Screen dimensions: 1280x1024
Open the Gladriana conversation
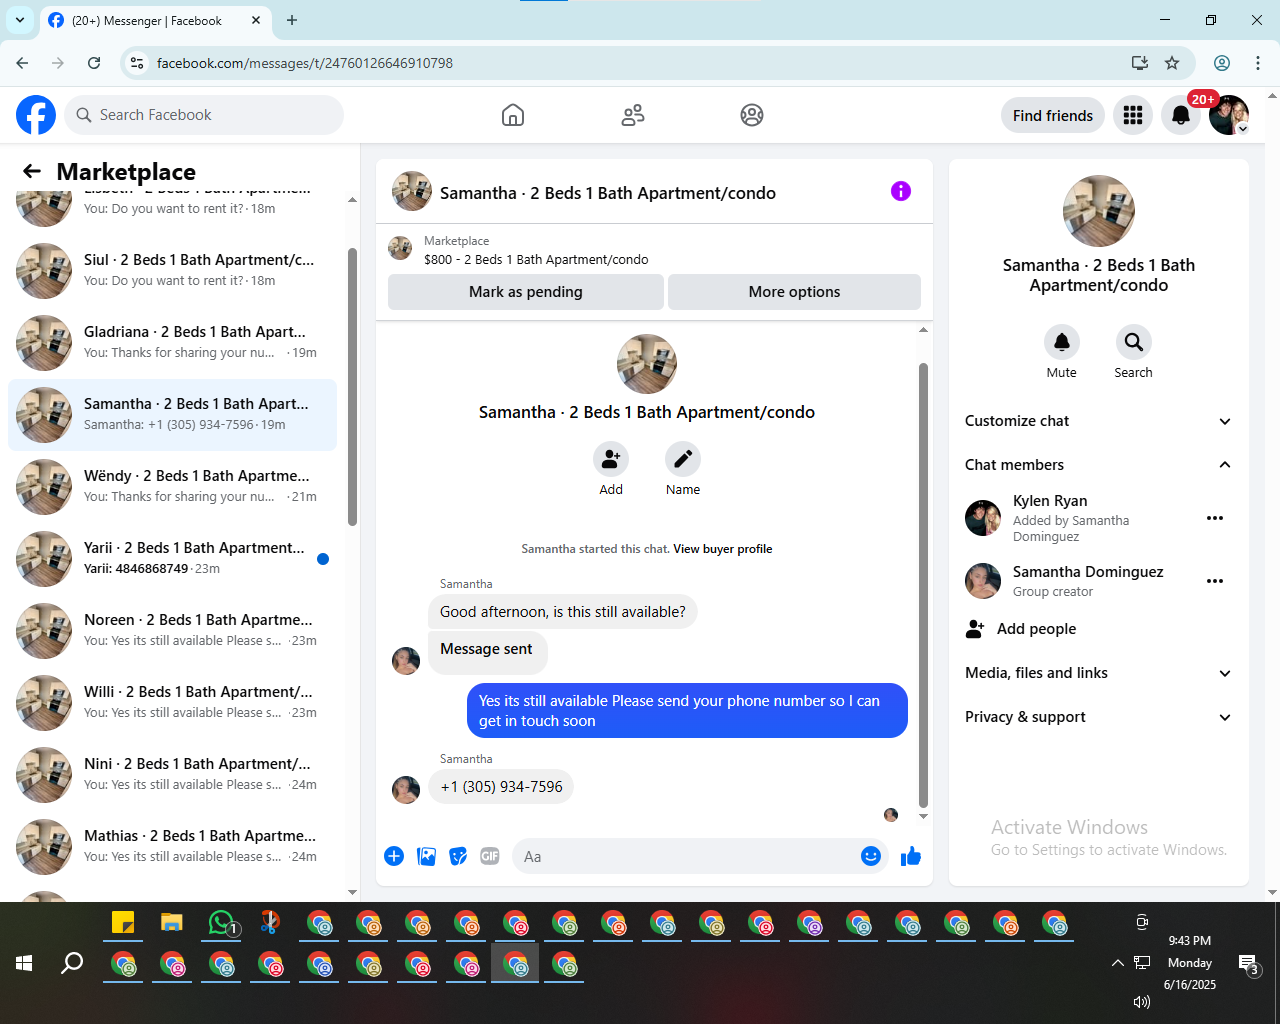click(172, 343)
